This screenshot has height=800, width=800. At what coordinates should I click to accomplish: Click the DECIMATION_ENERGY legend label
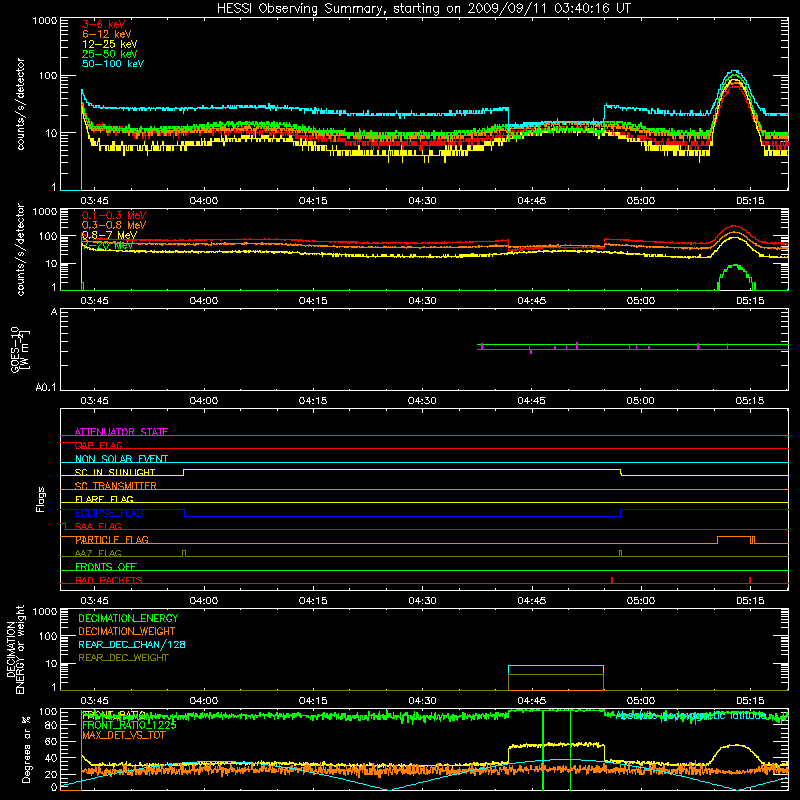pos(128,618)
